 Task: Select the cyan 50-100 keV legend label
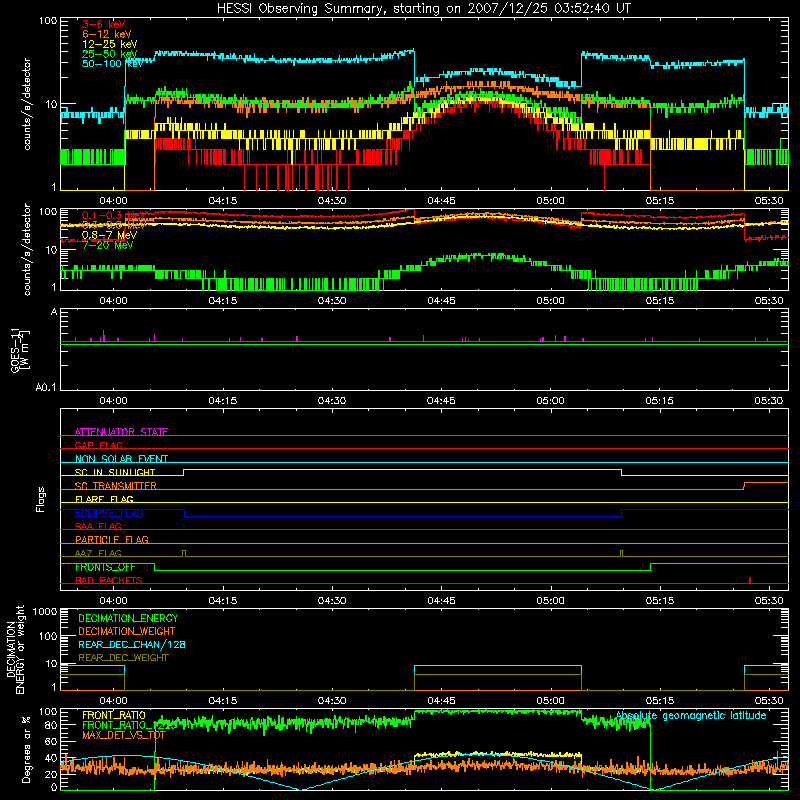pos(112,64)
